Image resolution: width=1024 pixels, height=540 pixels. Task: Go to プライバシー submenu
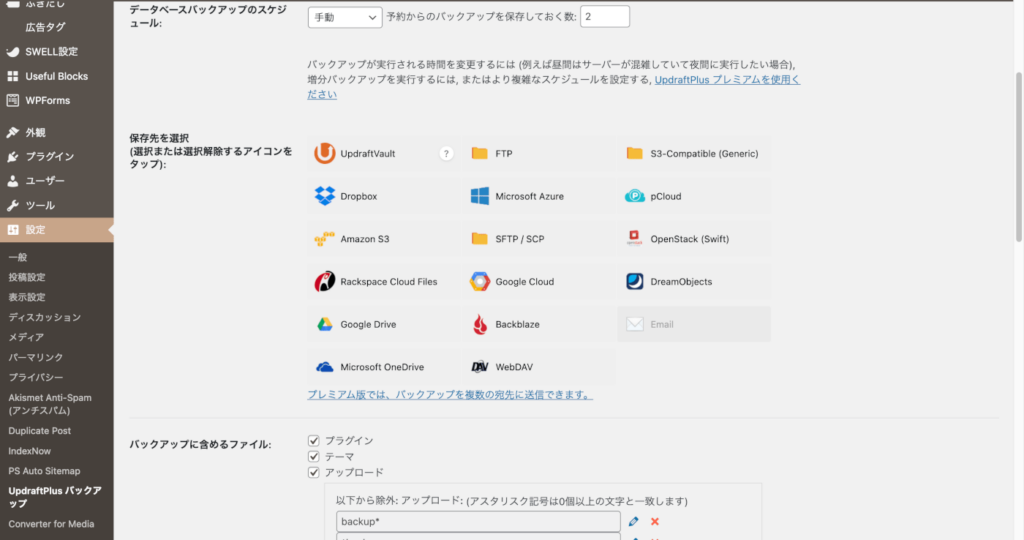click(x=36, y=377)
